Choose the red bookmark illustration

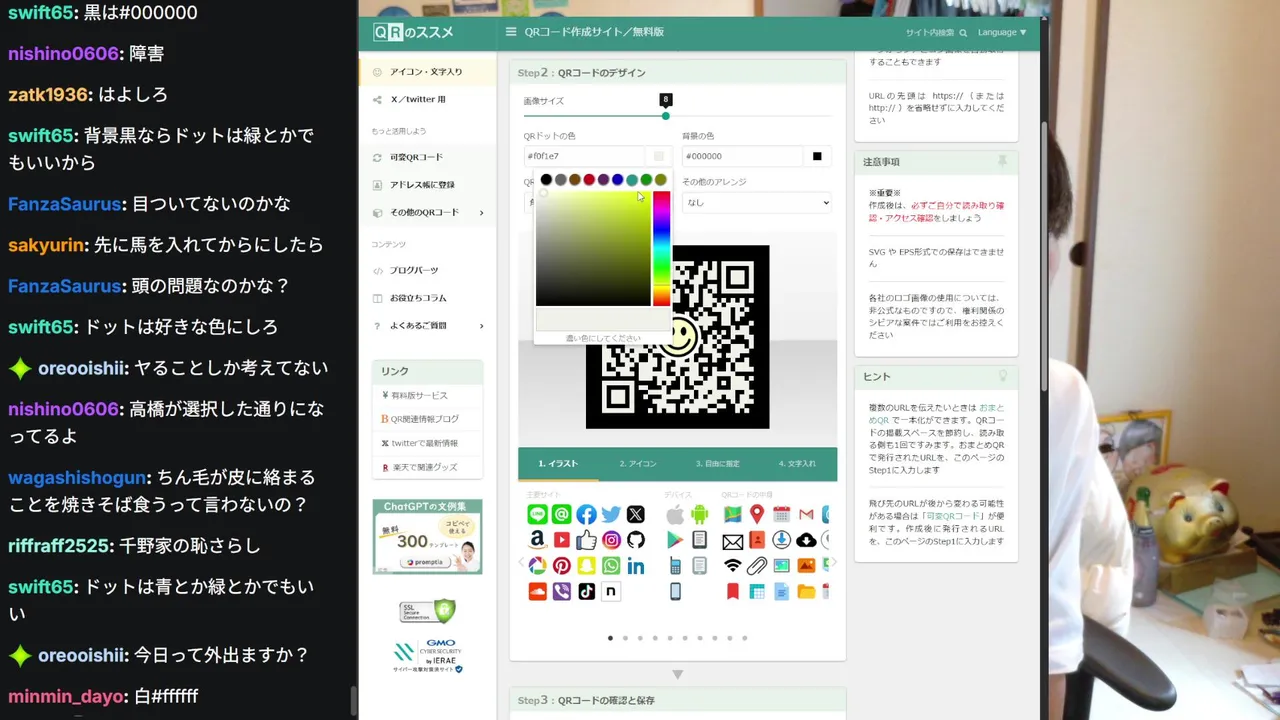[733, 591]
